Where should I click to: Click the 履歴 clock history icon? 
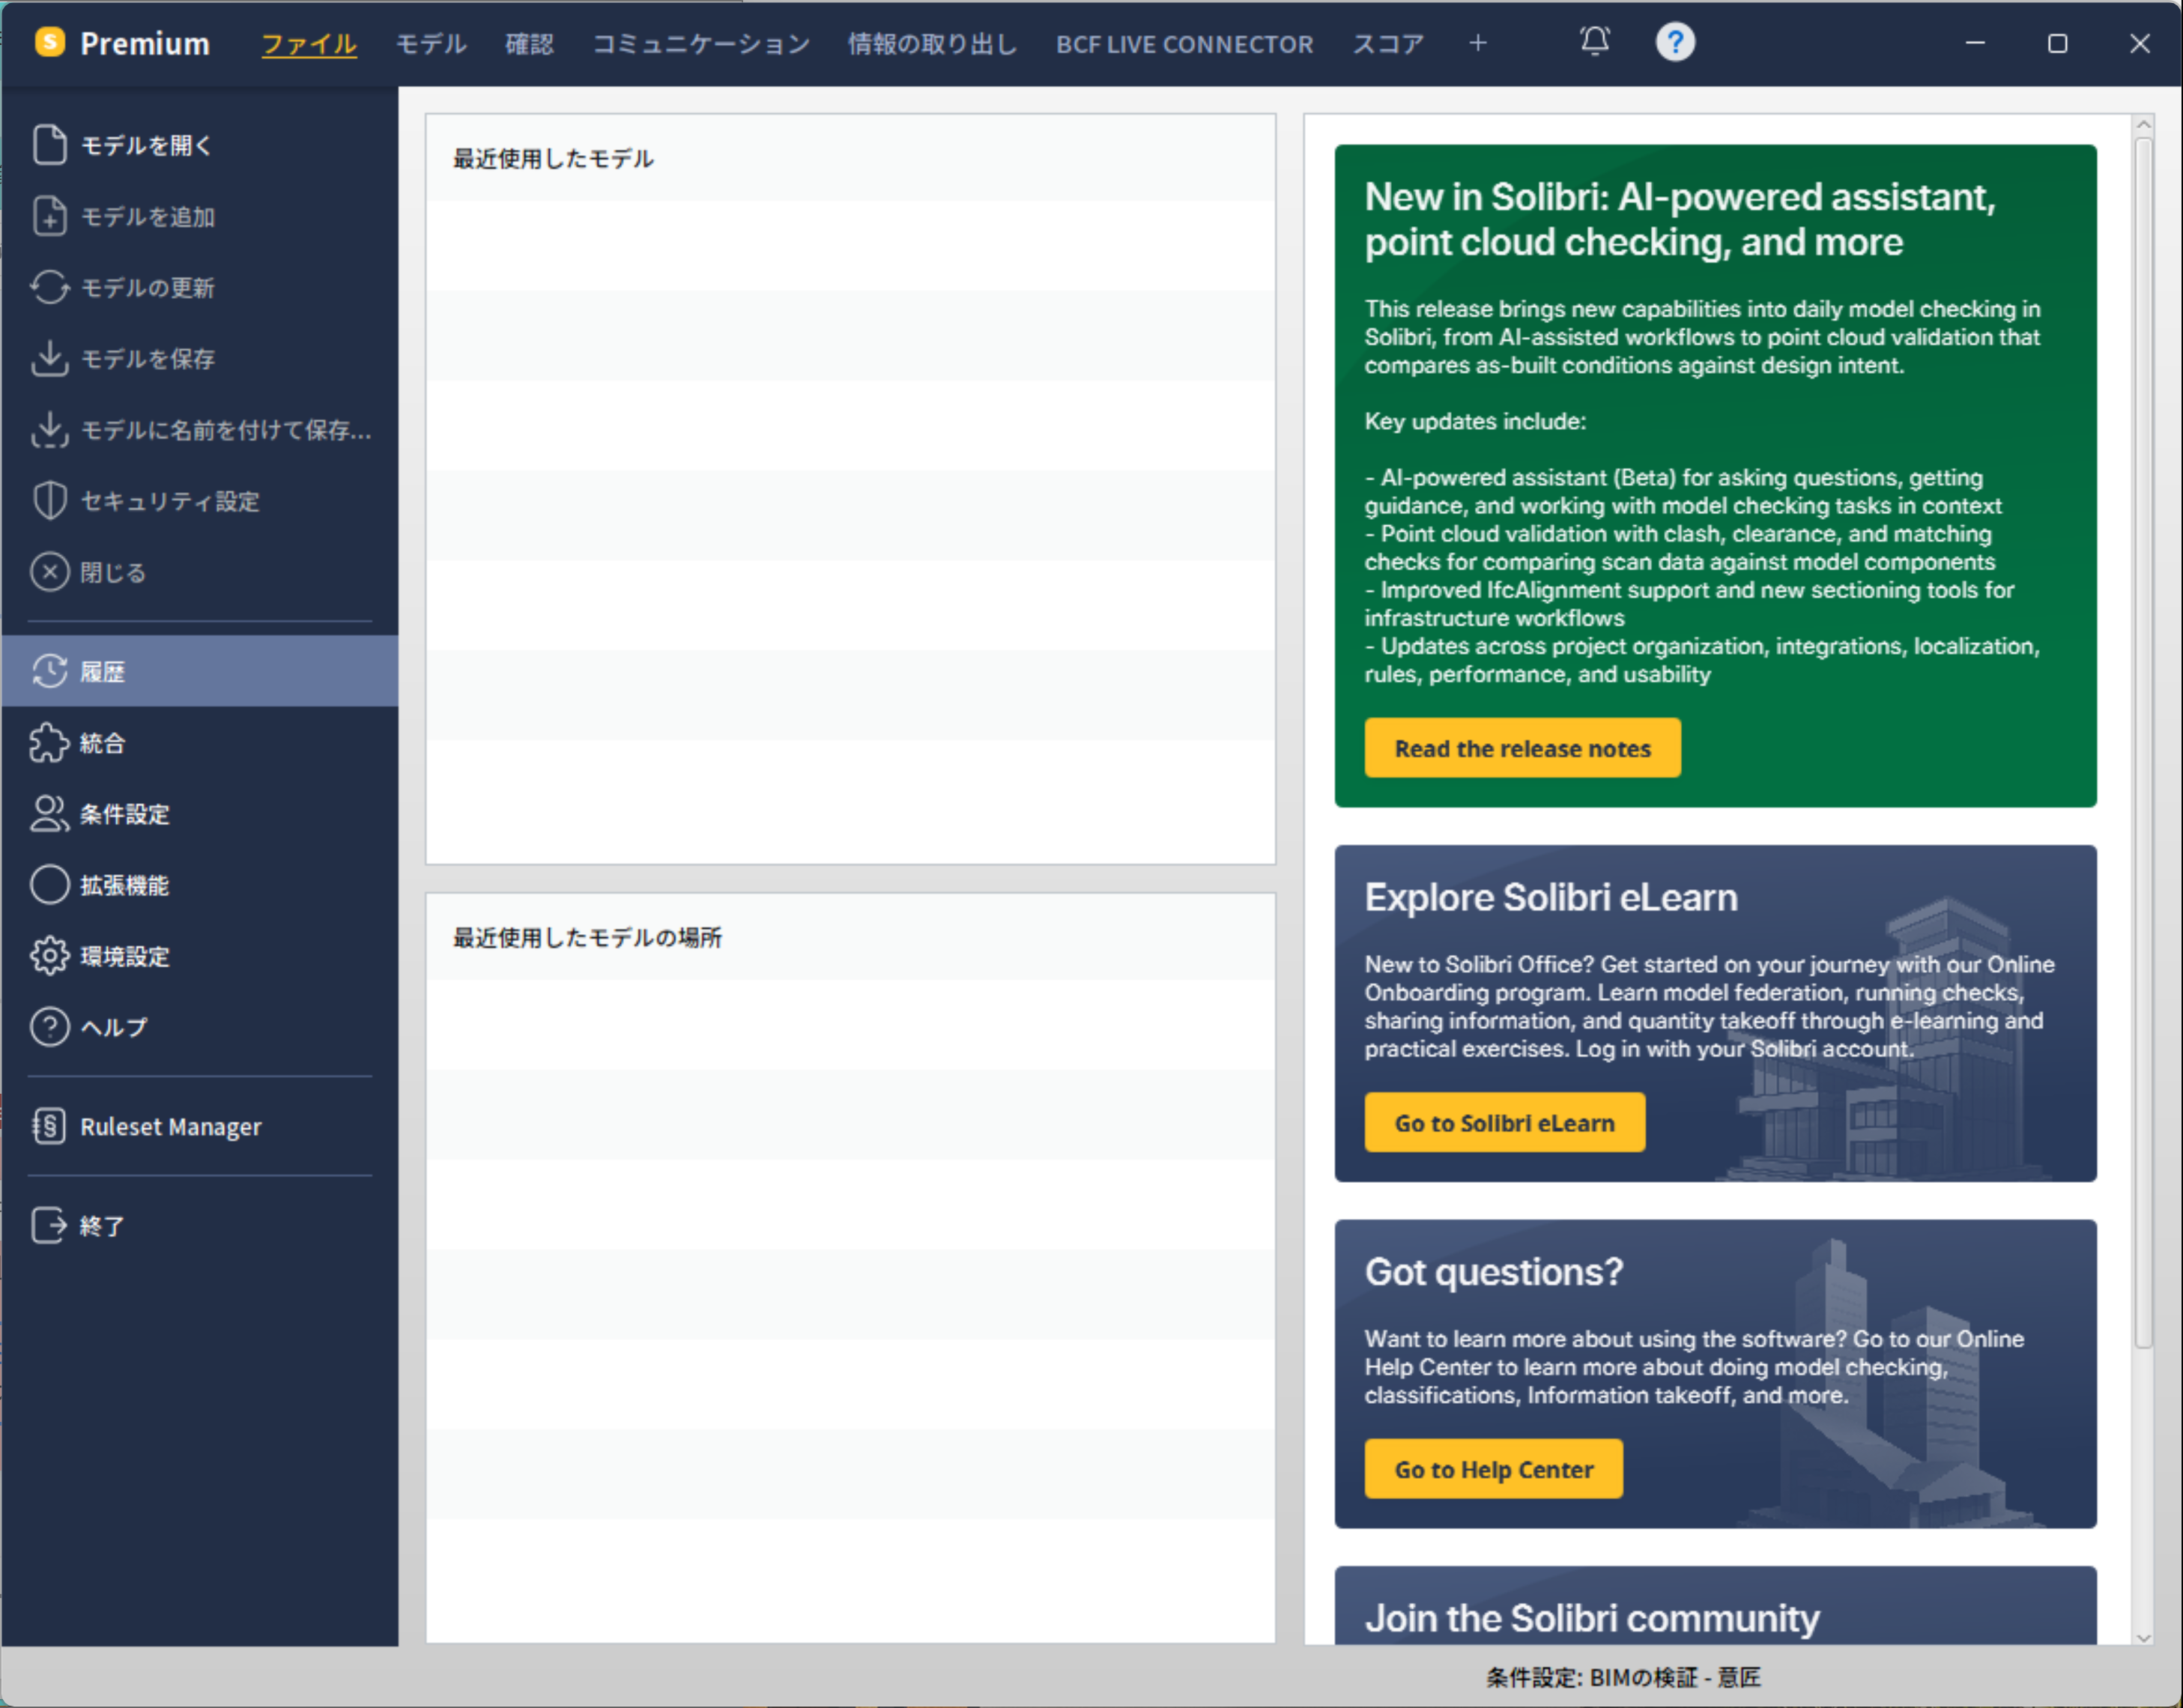[x=49, y=671]
